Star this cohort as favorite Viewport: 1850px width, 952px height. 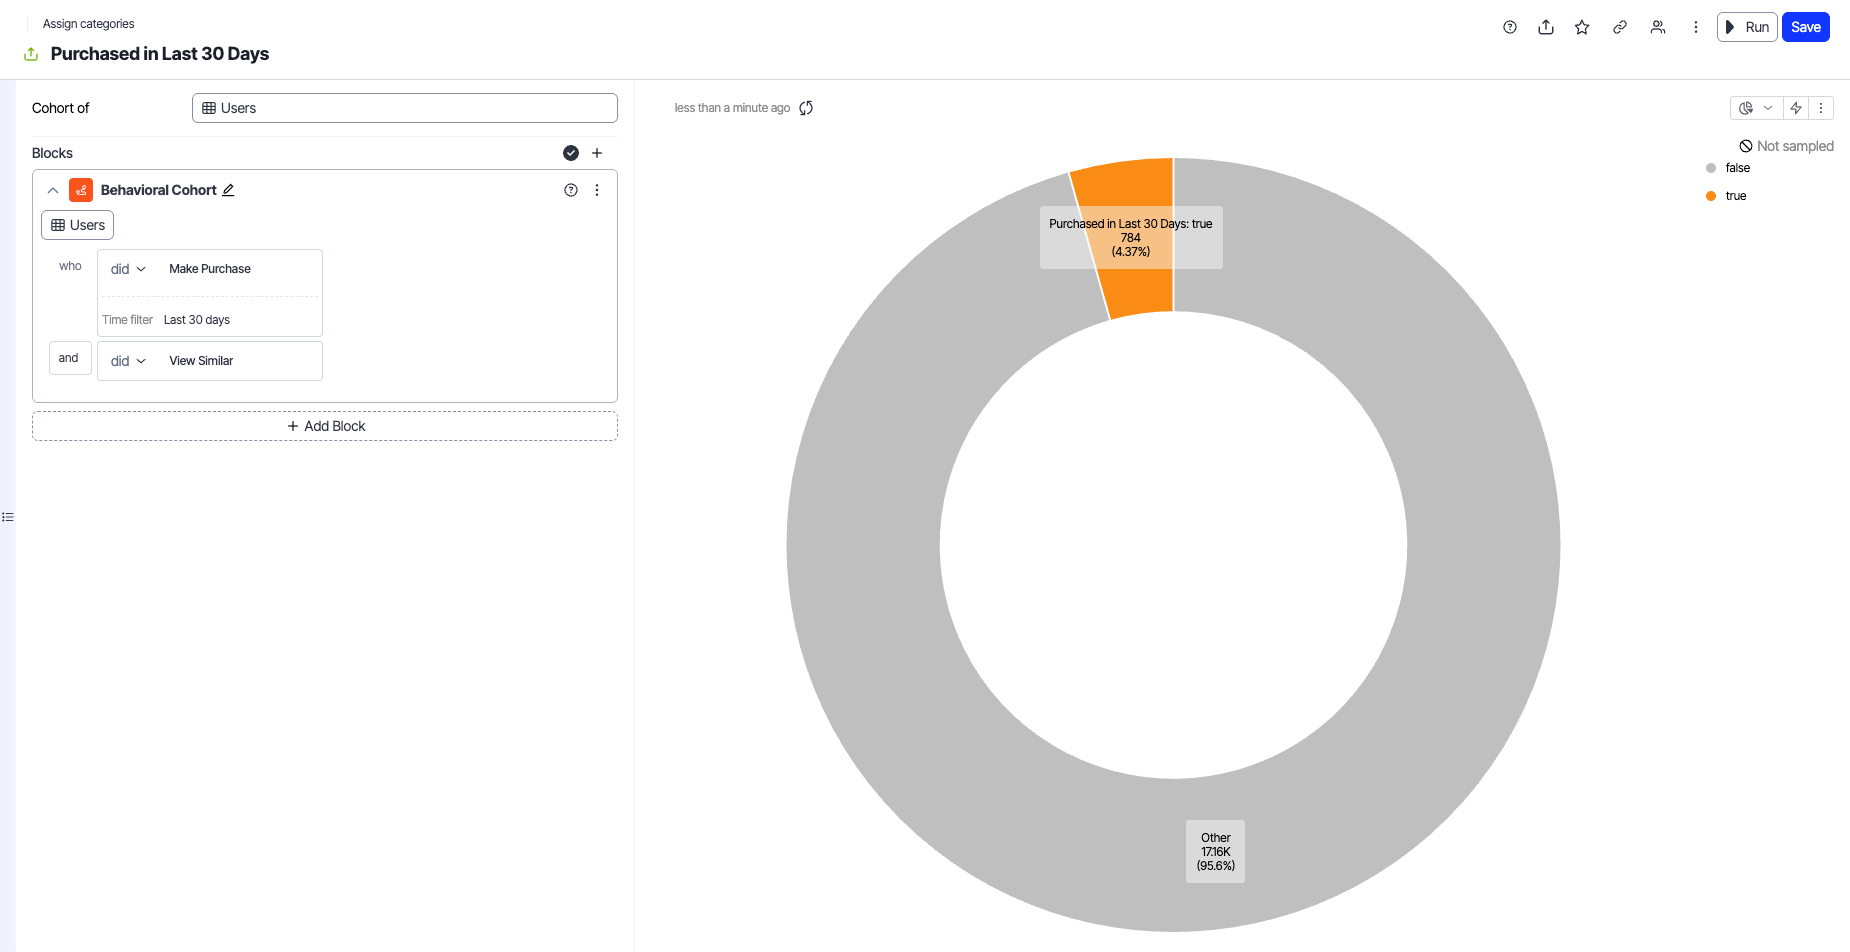coord(1582,27)
